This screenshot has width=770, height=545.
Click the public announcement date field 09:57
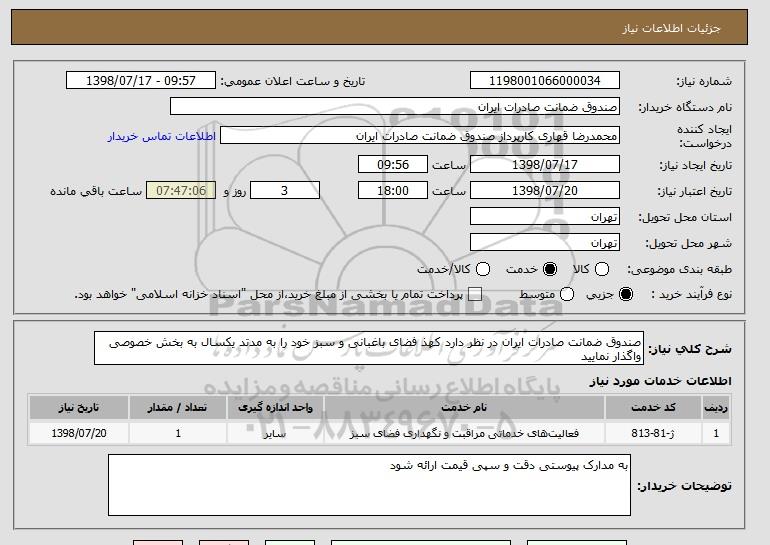click(141, 81)
